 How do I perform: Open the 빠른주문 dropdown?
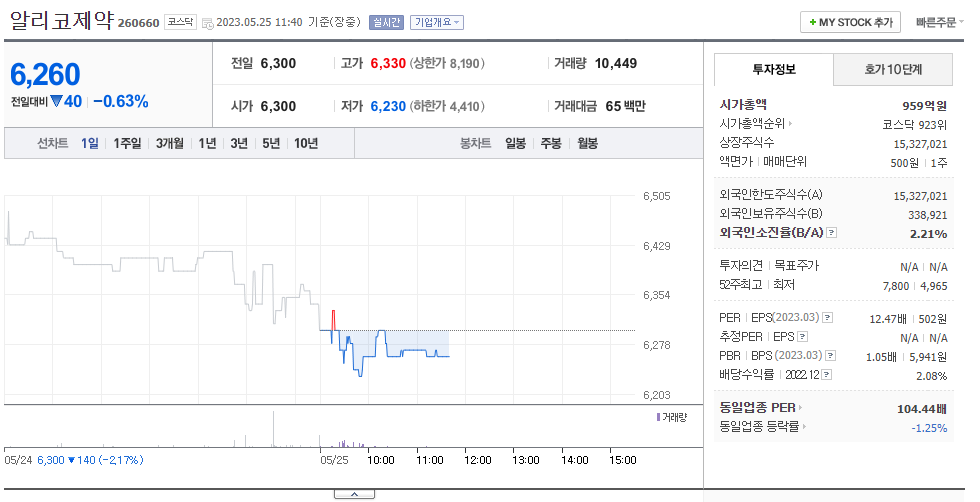point(939,22)
